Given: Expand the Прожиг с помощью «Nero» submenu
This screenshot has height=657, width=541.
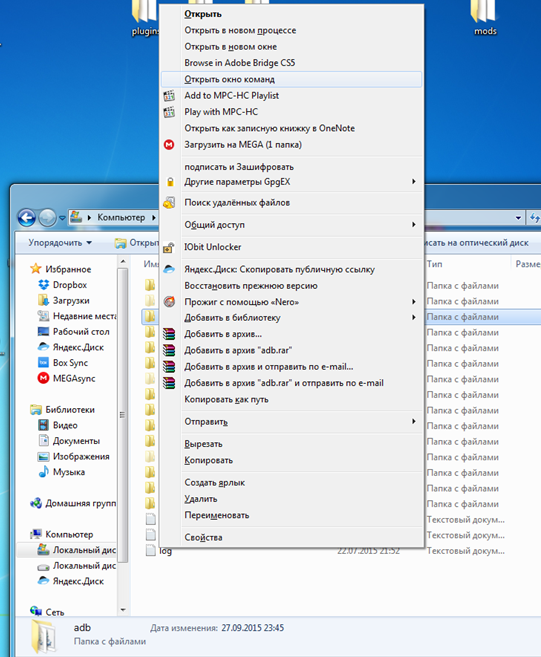Looking at the screenshot, I should [414, 302].
